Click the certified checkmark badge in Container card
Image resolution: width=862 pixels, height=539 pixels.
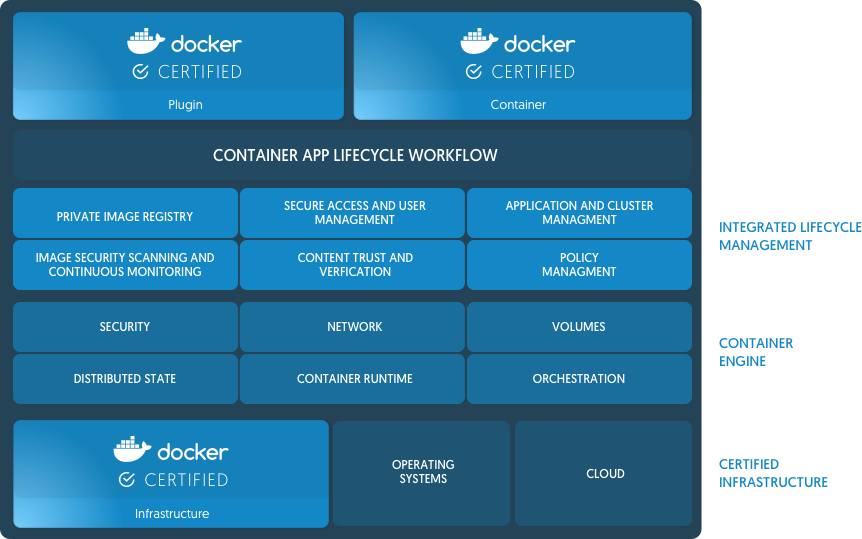point(474,72)
